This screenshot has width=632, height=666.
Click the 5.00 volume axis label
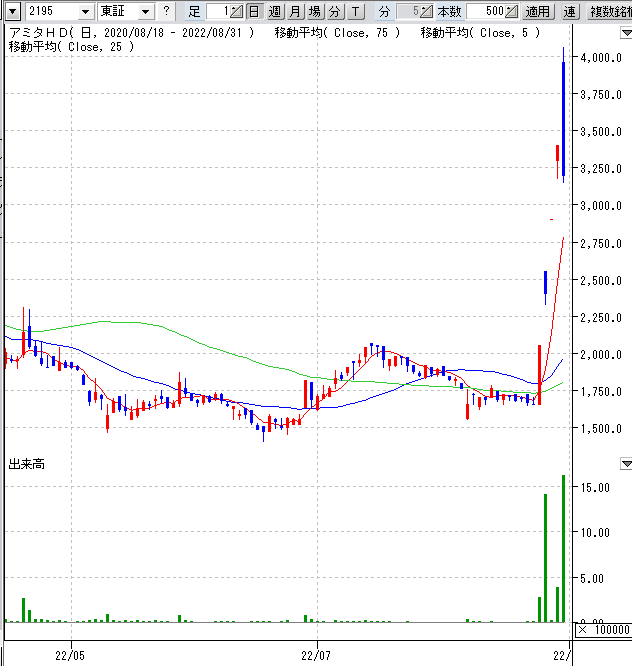[x=592, y=578]
